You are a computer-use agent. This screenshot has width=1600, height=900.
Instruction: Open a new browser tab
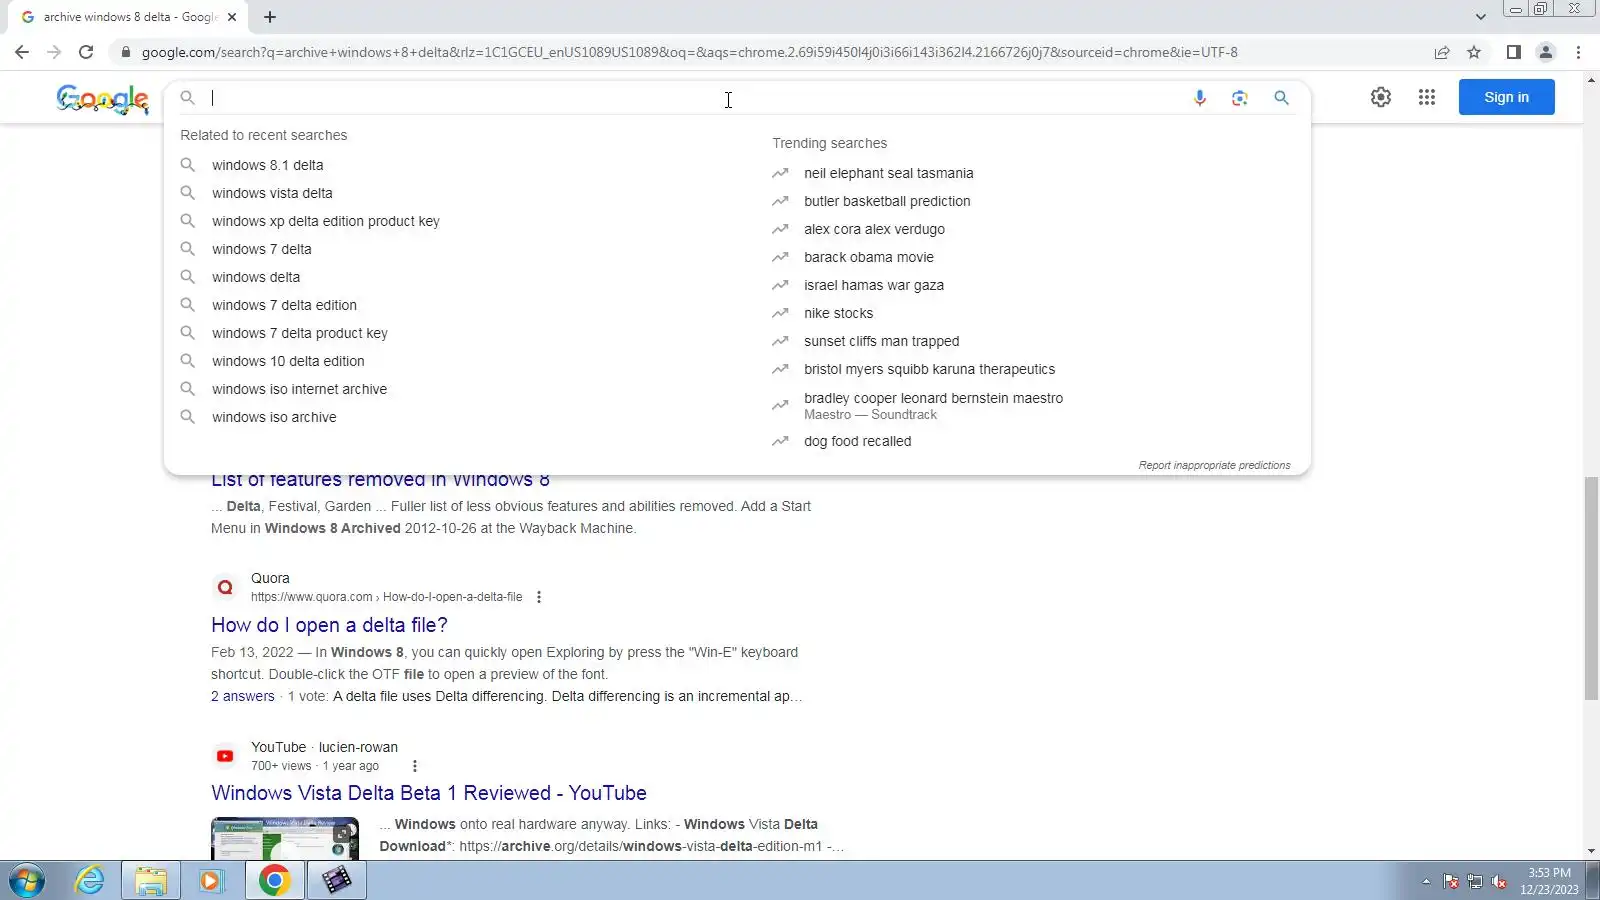coord(270,17)
